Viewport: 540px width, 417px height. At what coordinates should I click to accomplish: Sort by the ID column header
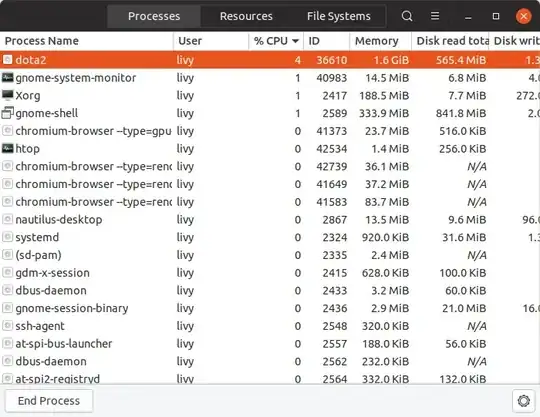tap(326, 41)
